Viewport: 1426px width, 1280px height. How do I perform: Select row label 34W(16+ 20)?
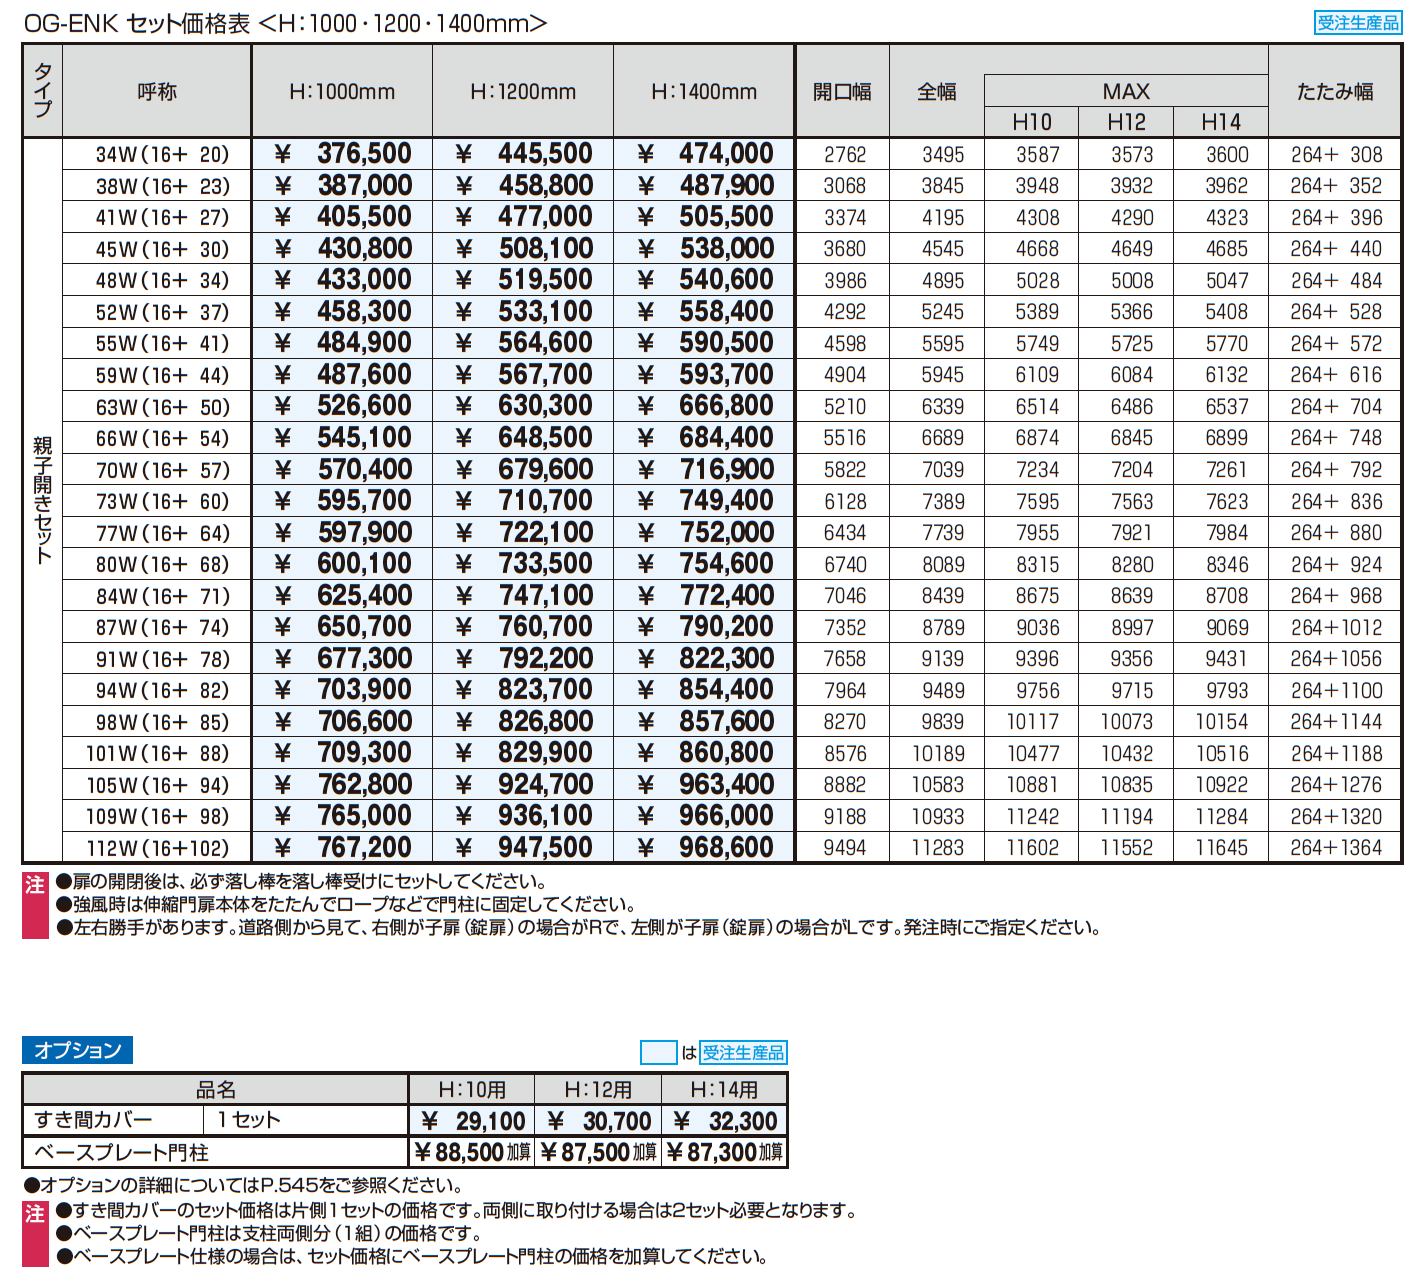point(162,154)
